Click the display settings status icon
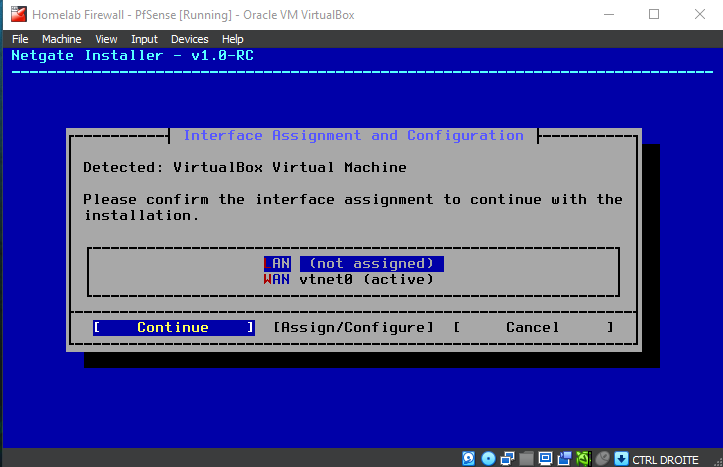 tap(545, 458)
